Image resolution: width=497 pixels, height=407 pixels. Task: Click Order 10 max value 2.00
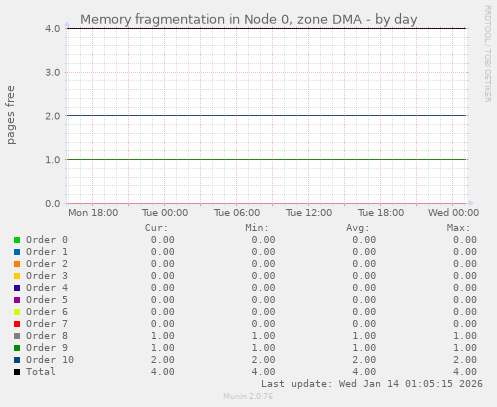[465, 360]
